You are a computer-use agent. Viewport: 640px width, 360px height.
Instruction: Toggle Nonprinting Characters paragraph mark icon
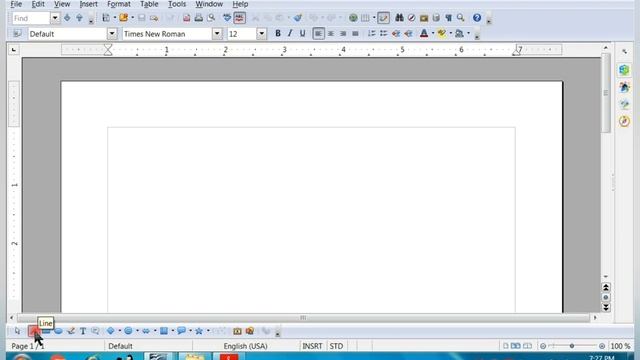click(448, 18)
